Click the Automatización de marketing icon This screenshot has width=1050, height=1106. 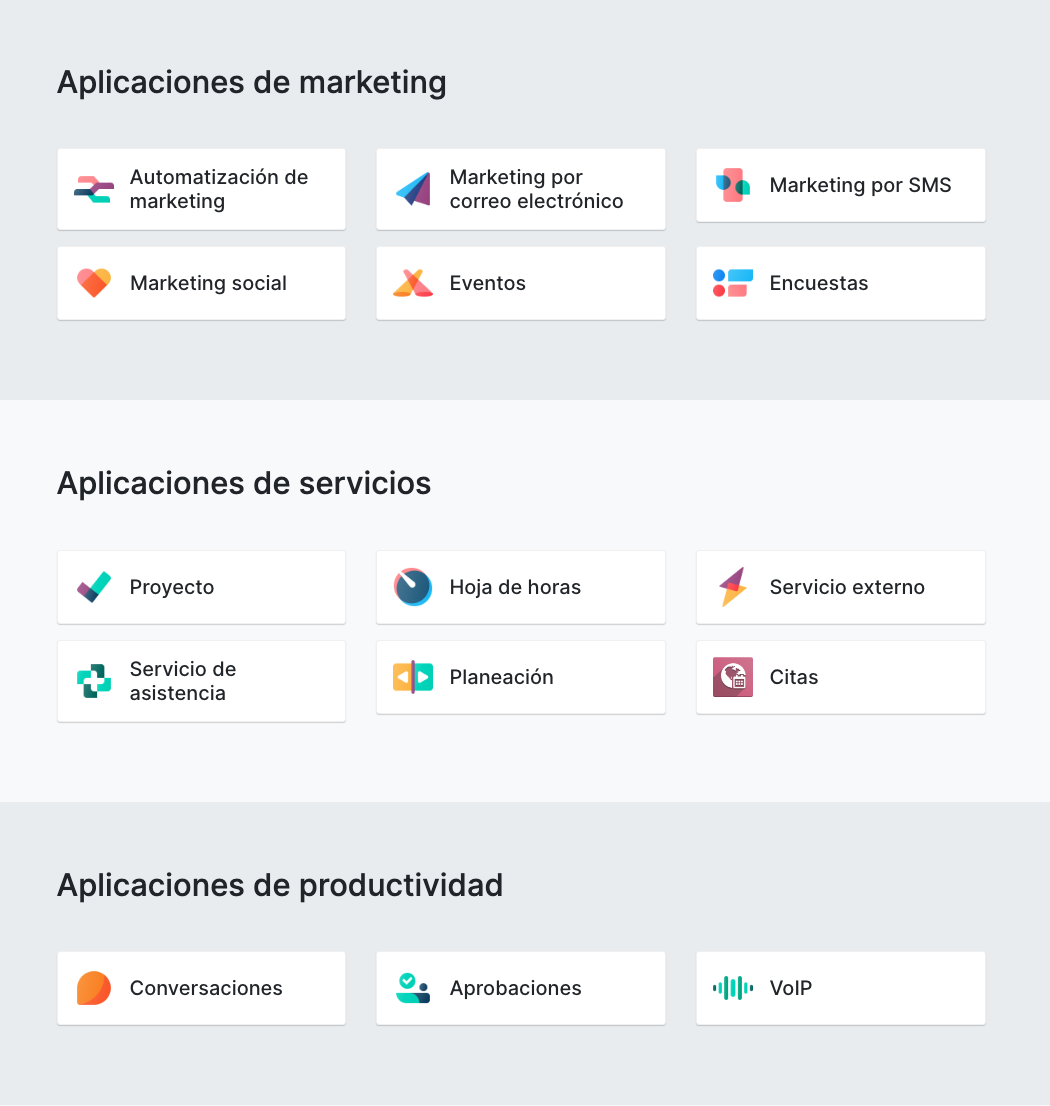(94, 189)
